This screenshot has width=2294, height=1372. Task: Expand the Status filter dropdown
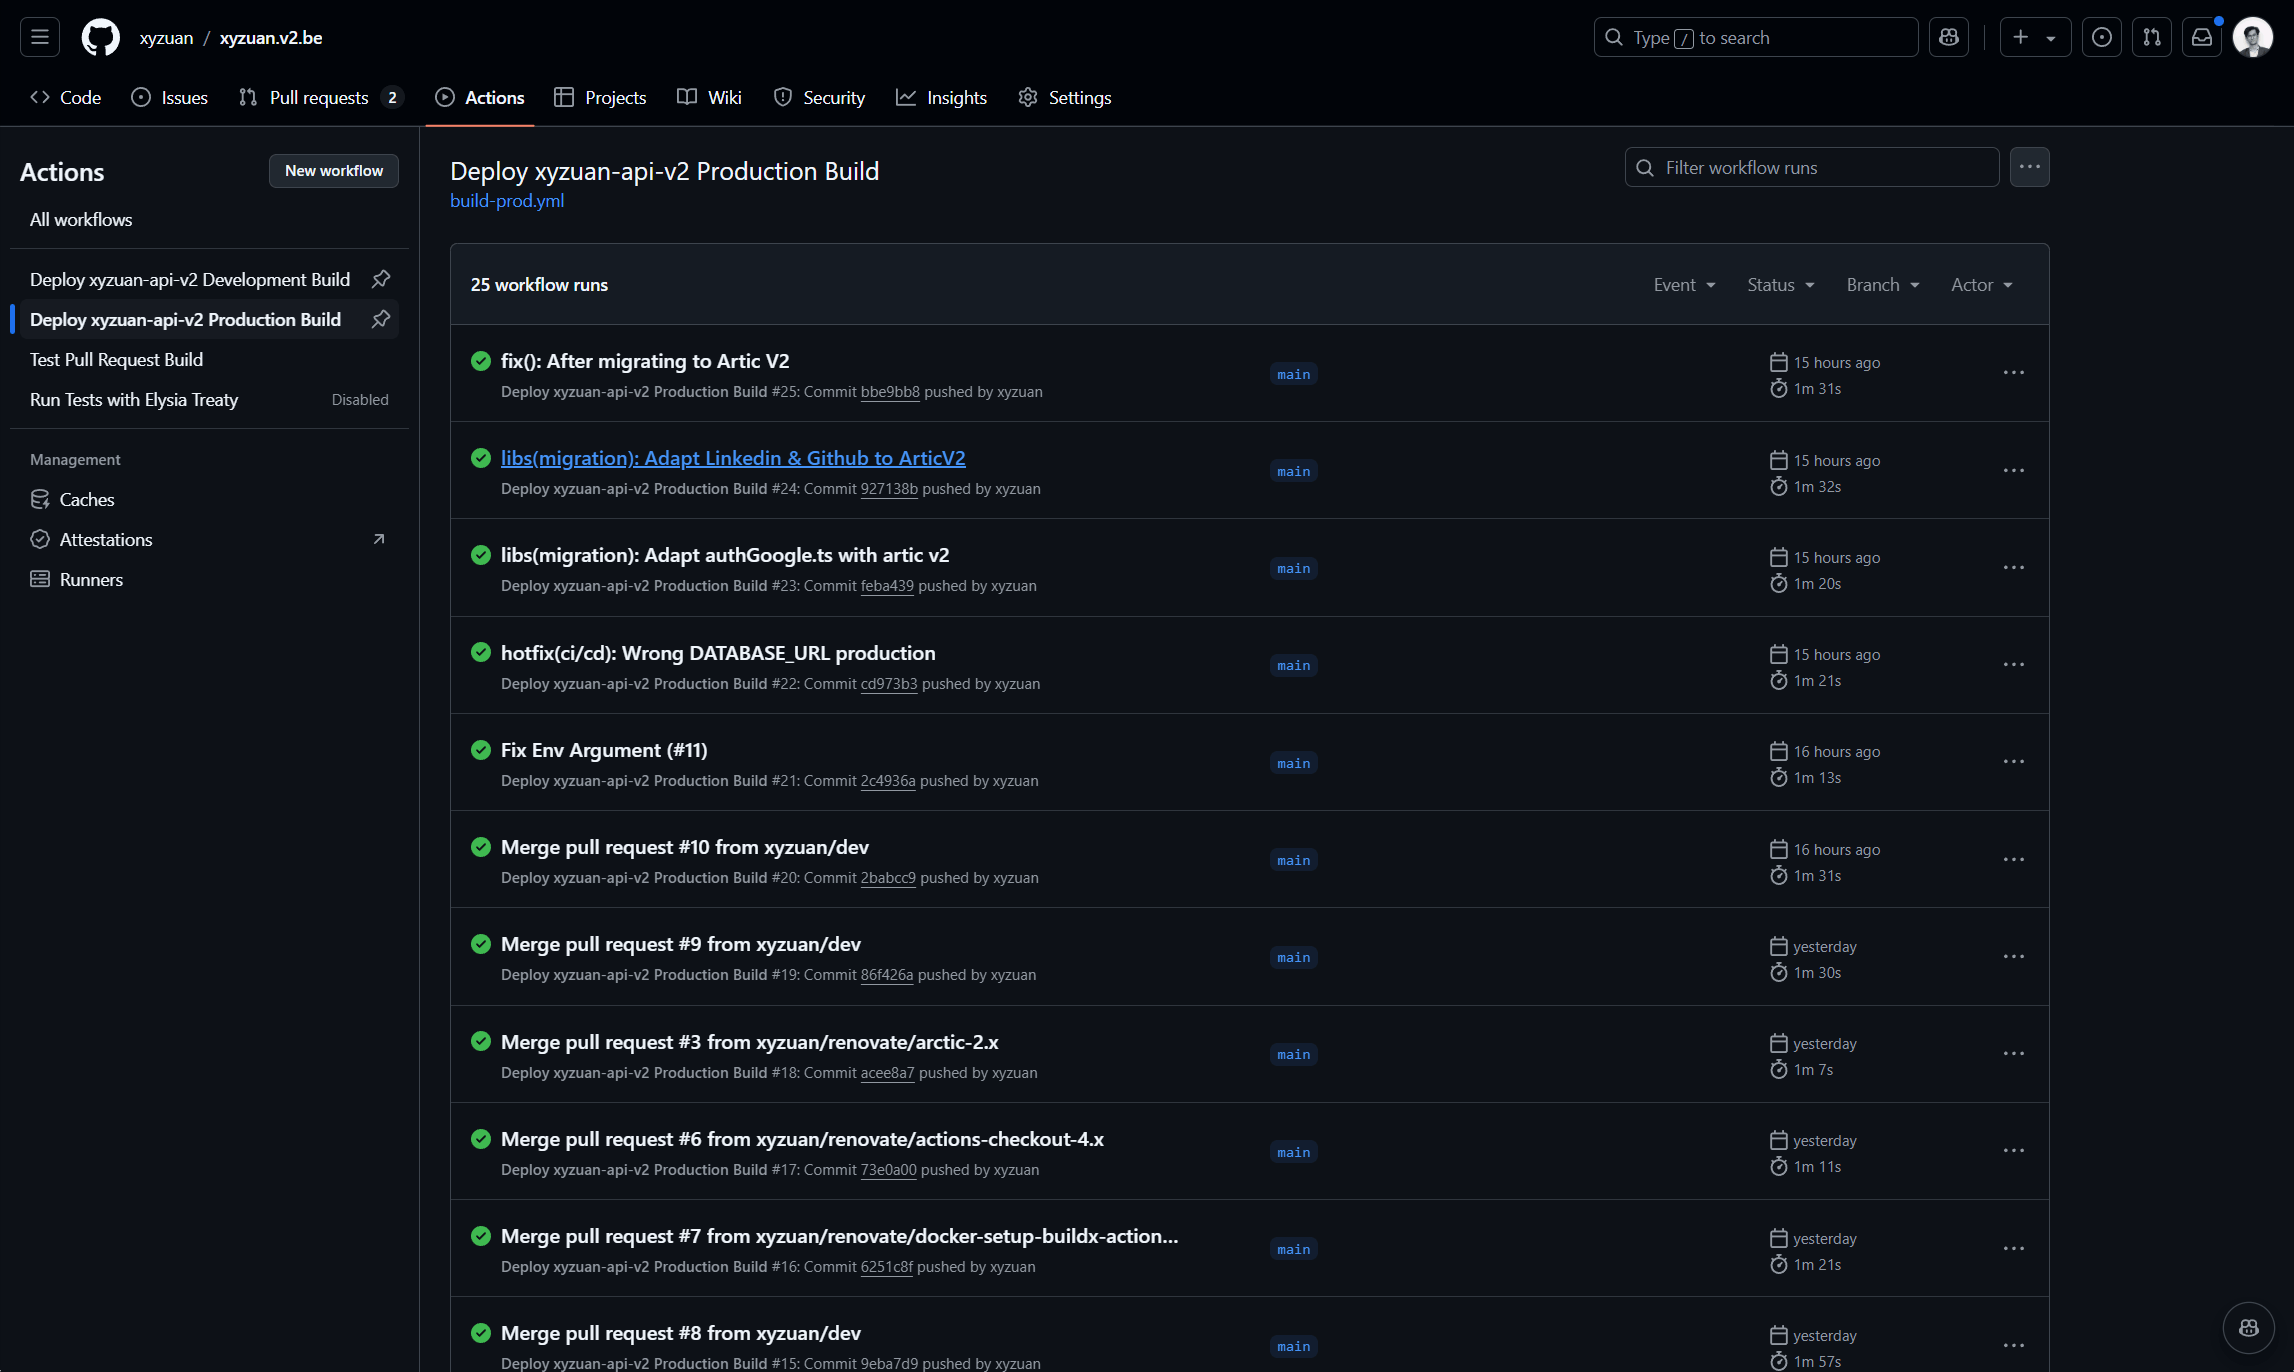(x=1780, y=285)
